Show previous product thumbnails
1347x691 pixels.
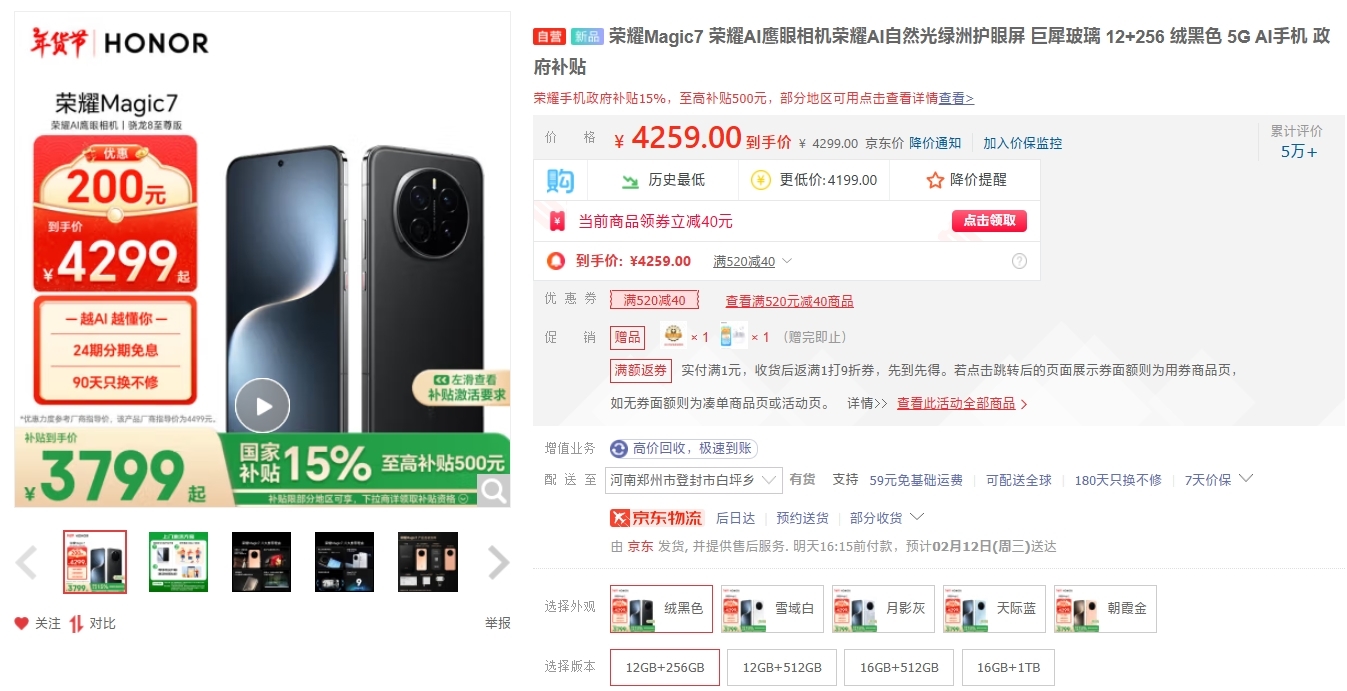(x=27, y=562)
